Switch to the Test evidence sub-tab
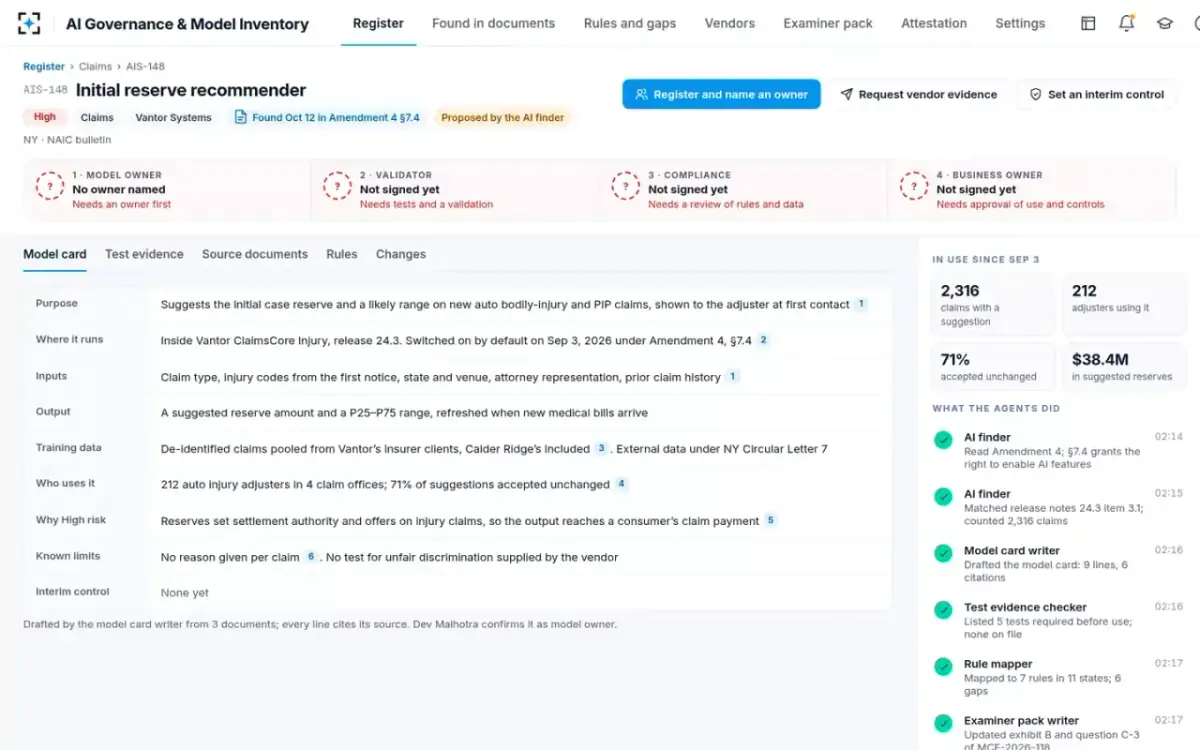Viewport: 1200px width, 750px height. point(144,254)
